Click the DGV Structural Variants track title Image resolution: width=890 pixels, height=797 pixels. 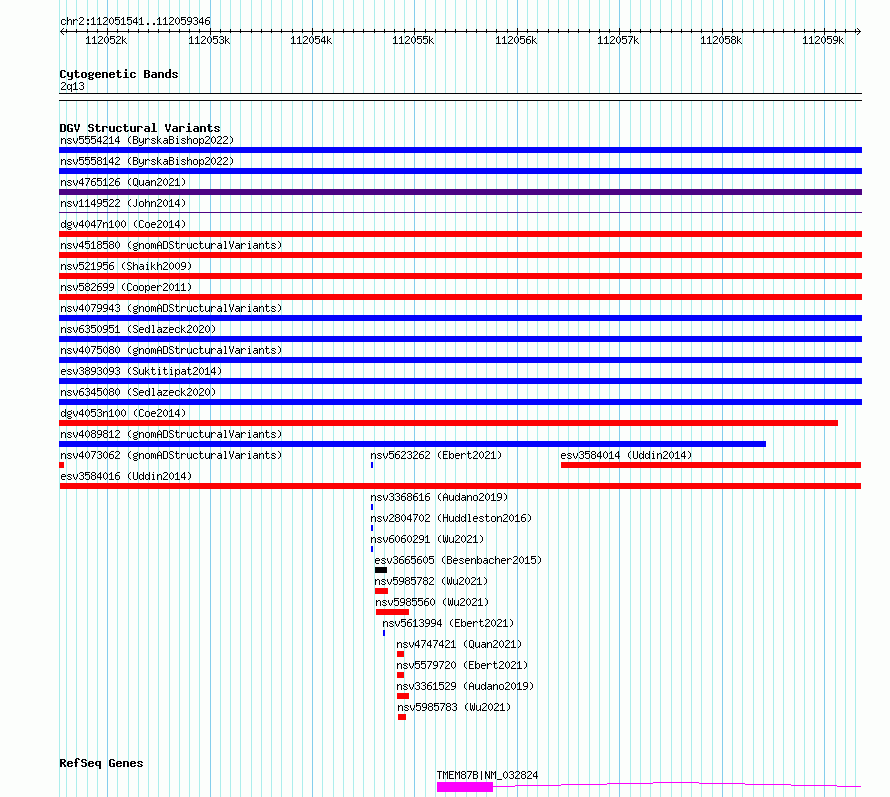140,128
